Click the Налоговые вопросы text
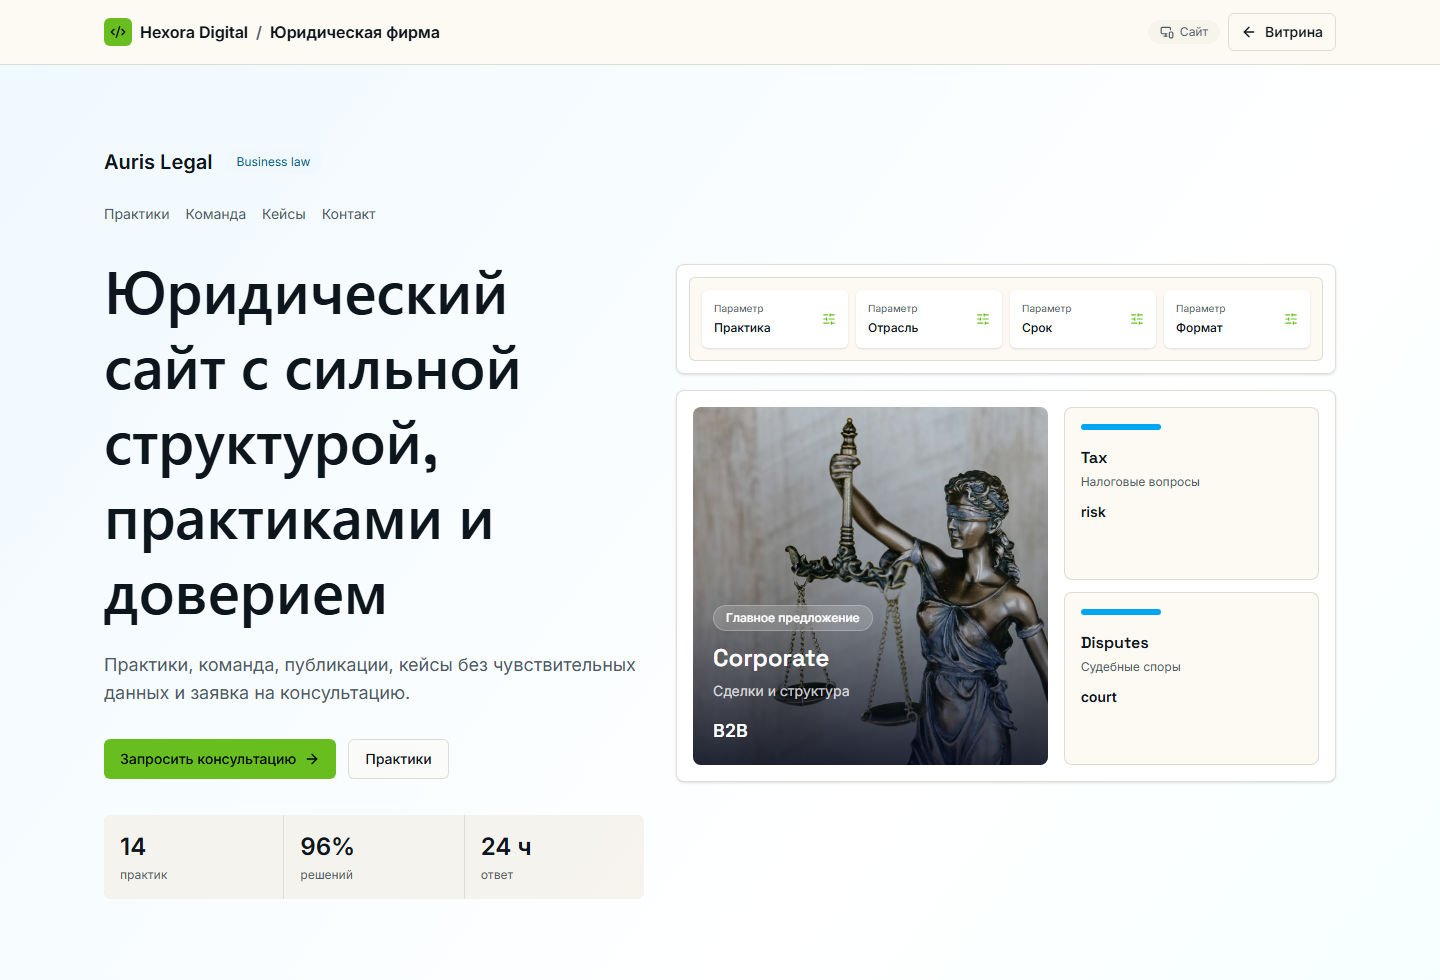Image resolution: width=1440 pixels, height=980 pixels. tap(1140, 482)
